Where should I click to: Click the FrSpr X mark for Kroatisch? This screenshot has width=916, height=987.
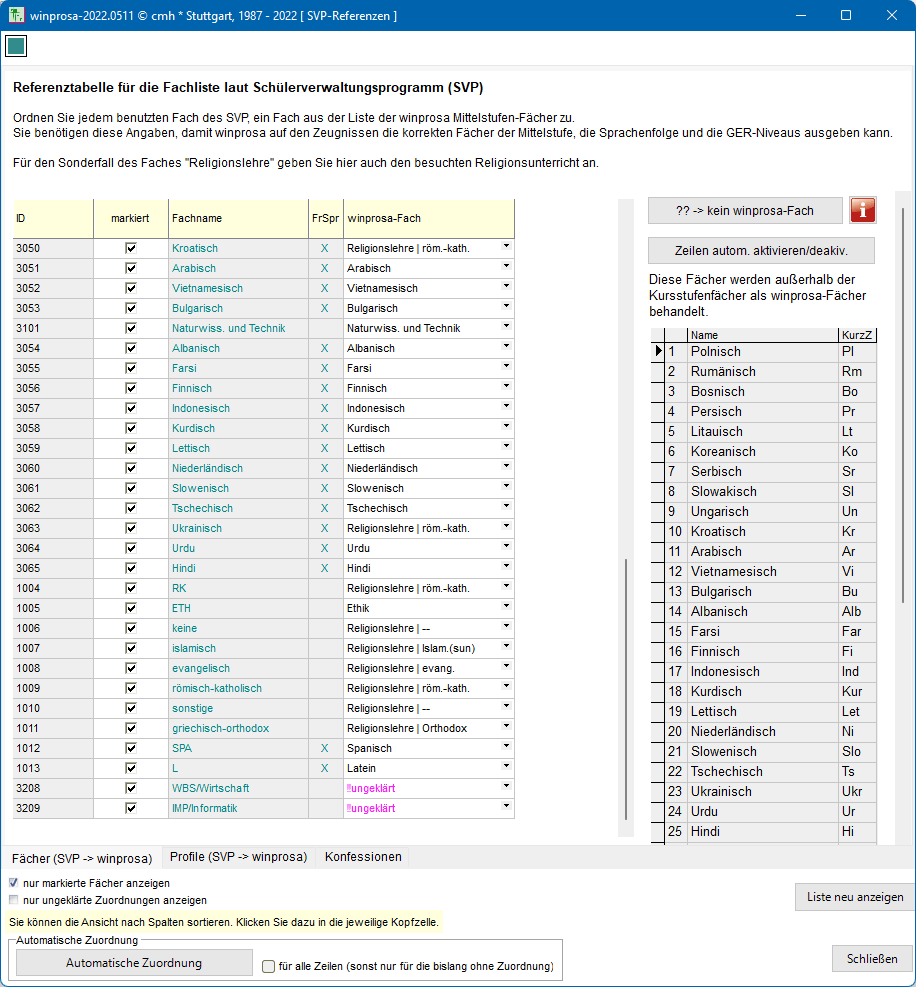(x=324, y=248)
